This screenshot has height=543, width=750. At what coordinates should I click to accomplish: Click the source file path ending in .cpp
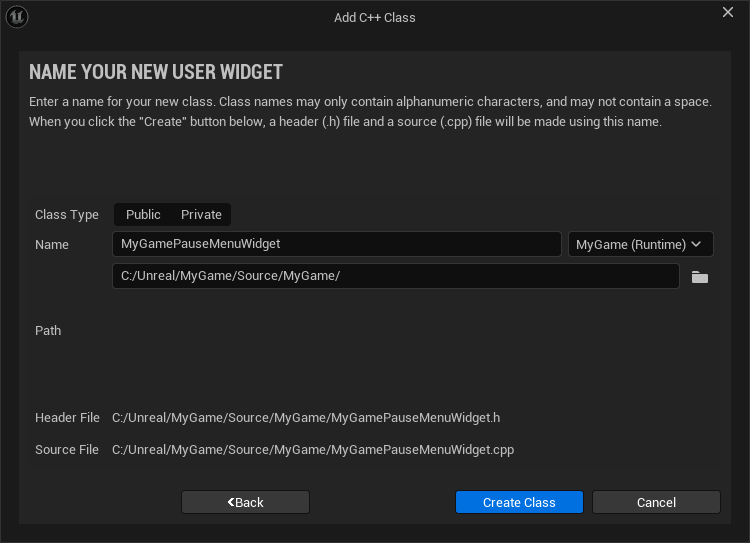[x=313, y=450]
